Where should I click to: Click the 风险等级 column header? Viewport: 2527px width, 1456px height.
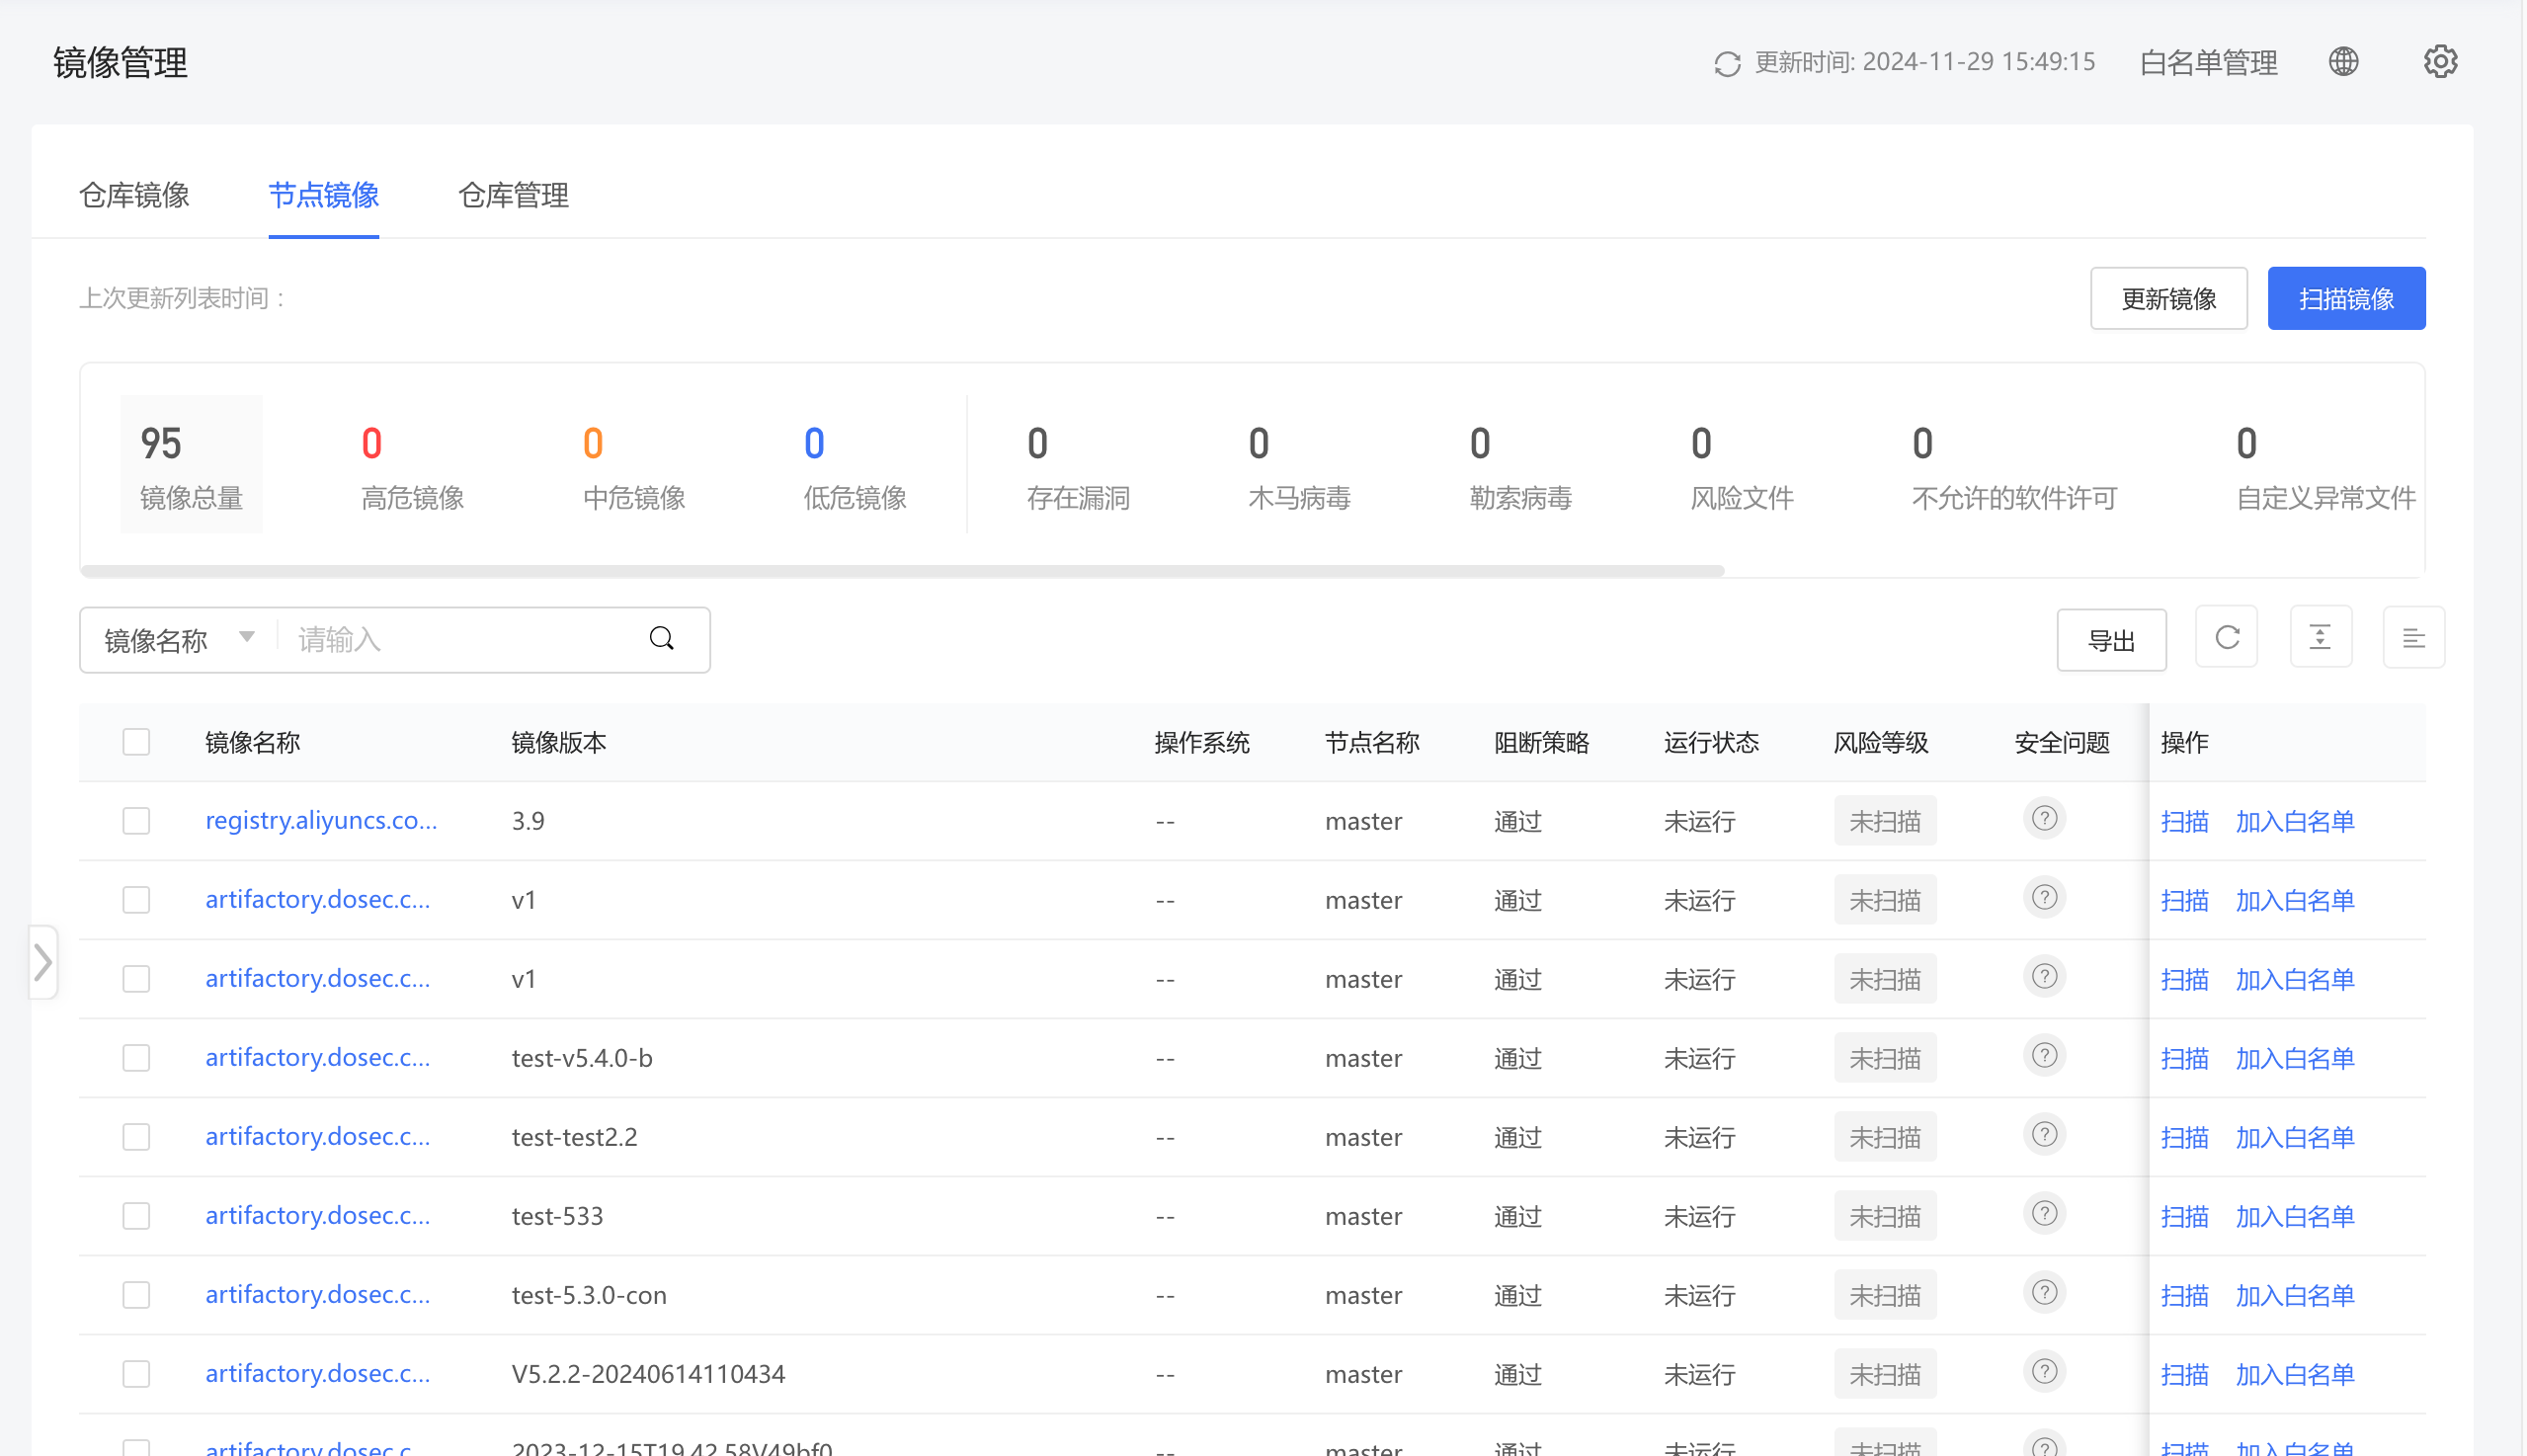[x=1880, y=743]
